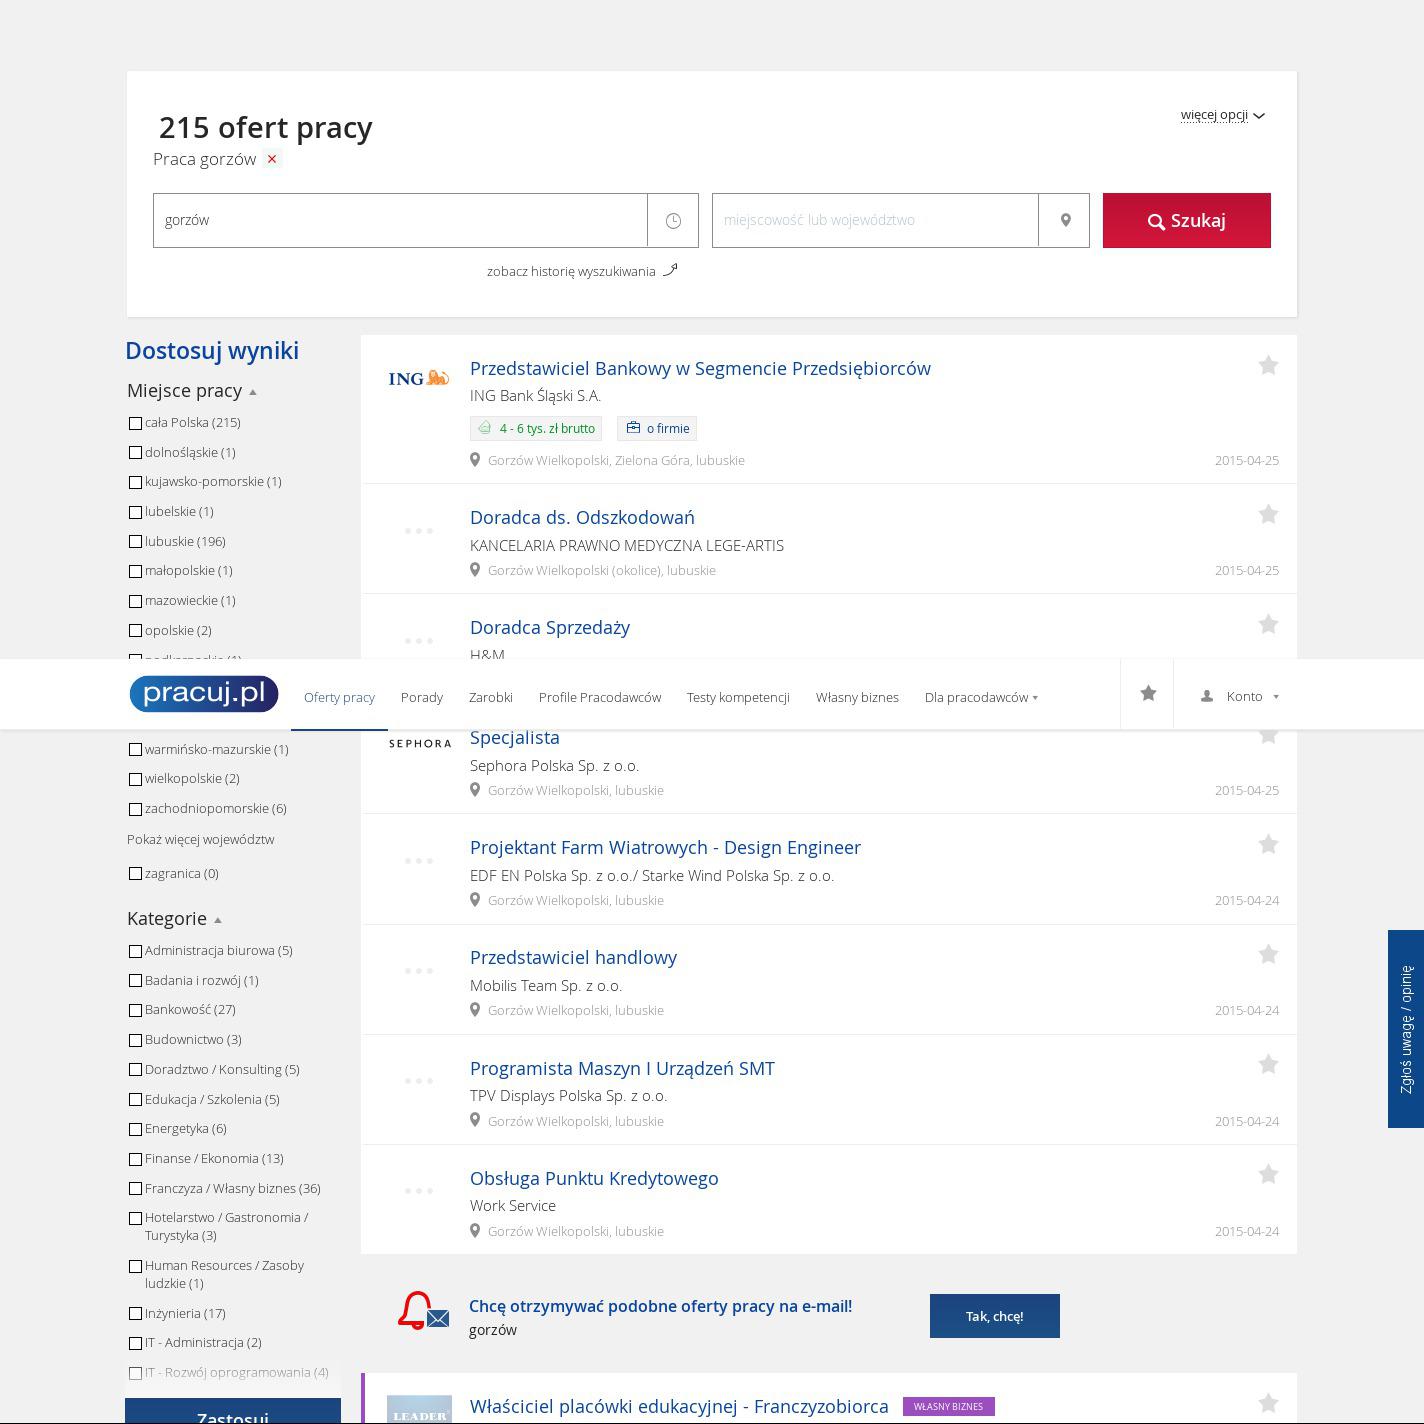Click placeholder logo for Obsługa Punktu Kredytowego
The width and height of the screenshot is (1424, 1424).
[419, 1191]
